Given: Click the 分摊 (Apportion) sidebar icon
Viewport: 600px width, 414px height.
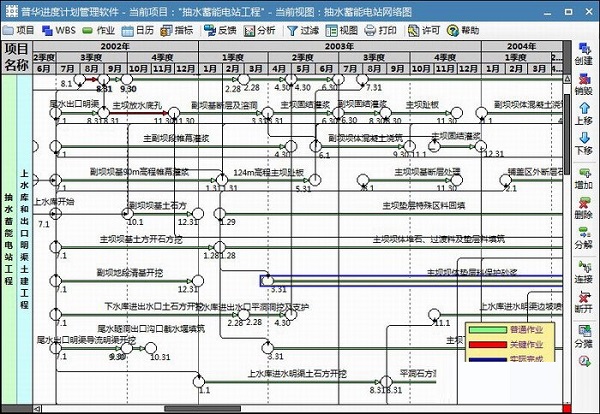Looking at the screenshot, I should (584, 331).
